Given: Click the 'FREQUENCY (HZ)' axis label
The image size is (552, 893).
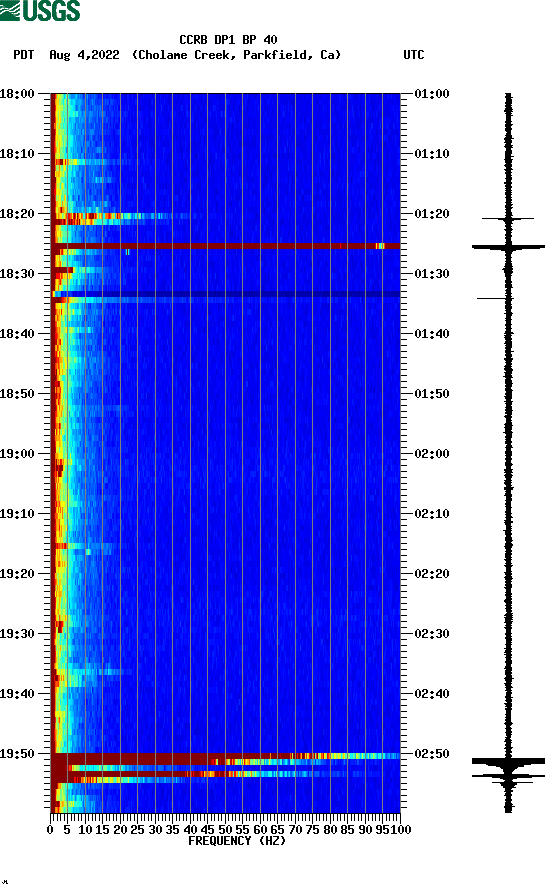Looking at the screenshot, I should [x=236, y=841].
